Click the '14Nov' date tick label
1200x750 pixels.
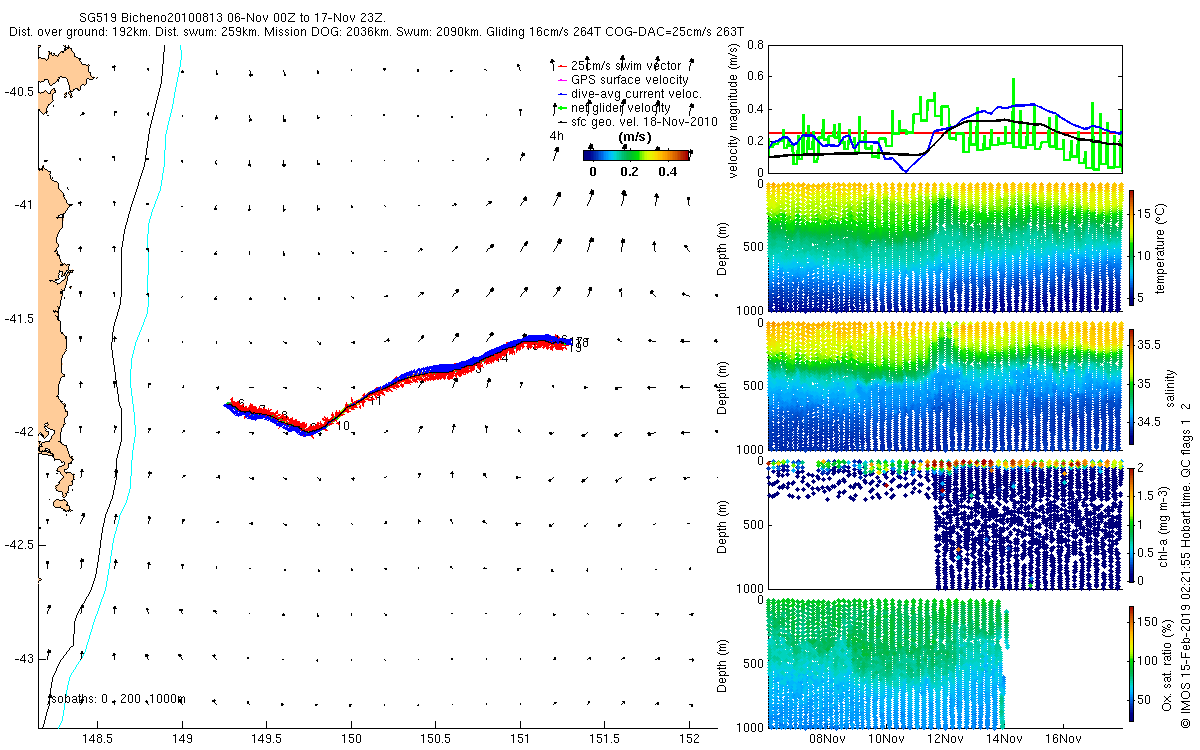click(x=1004, y=739)
